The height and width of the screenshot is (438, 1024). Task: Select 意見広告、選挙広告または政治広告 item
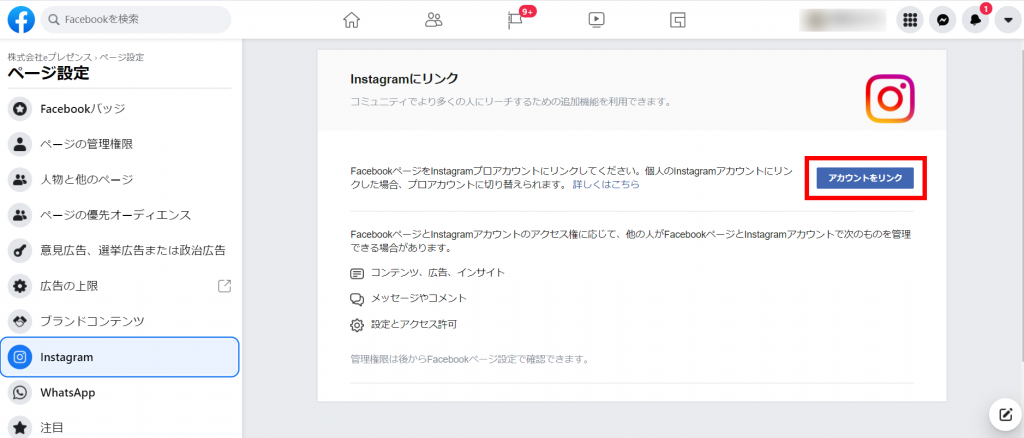coord(120,250)
